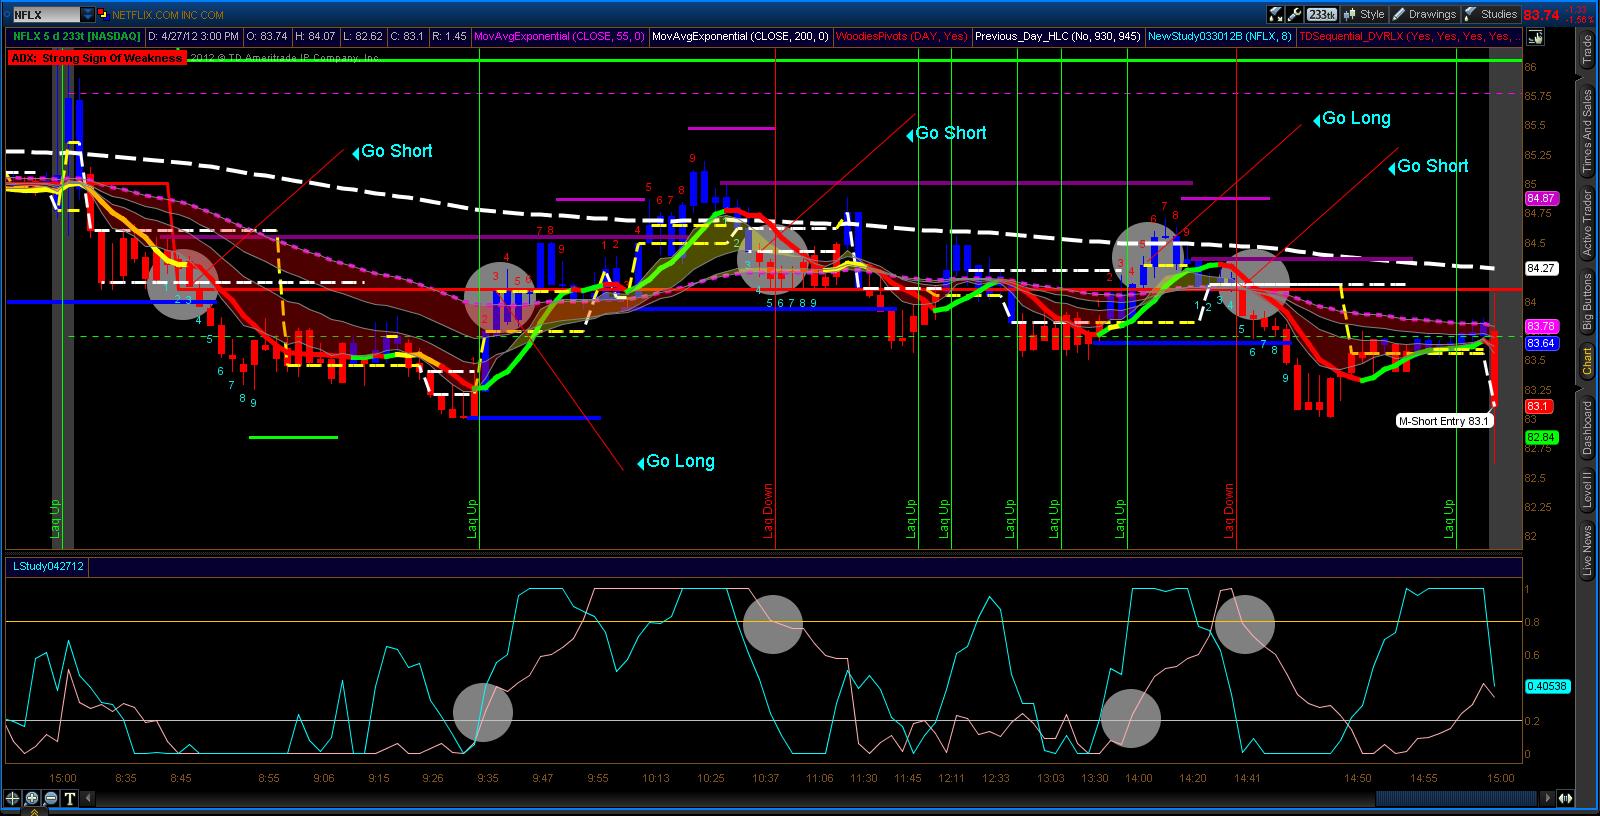
Task: Click the 233tk timeframe button
Action: click(1322, 14)
